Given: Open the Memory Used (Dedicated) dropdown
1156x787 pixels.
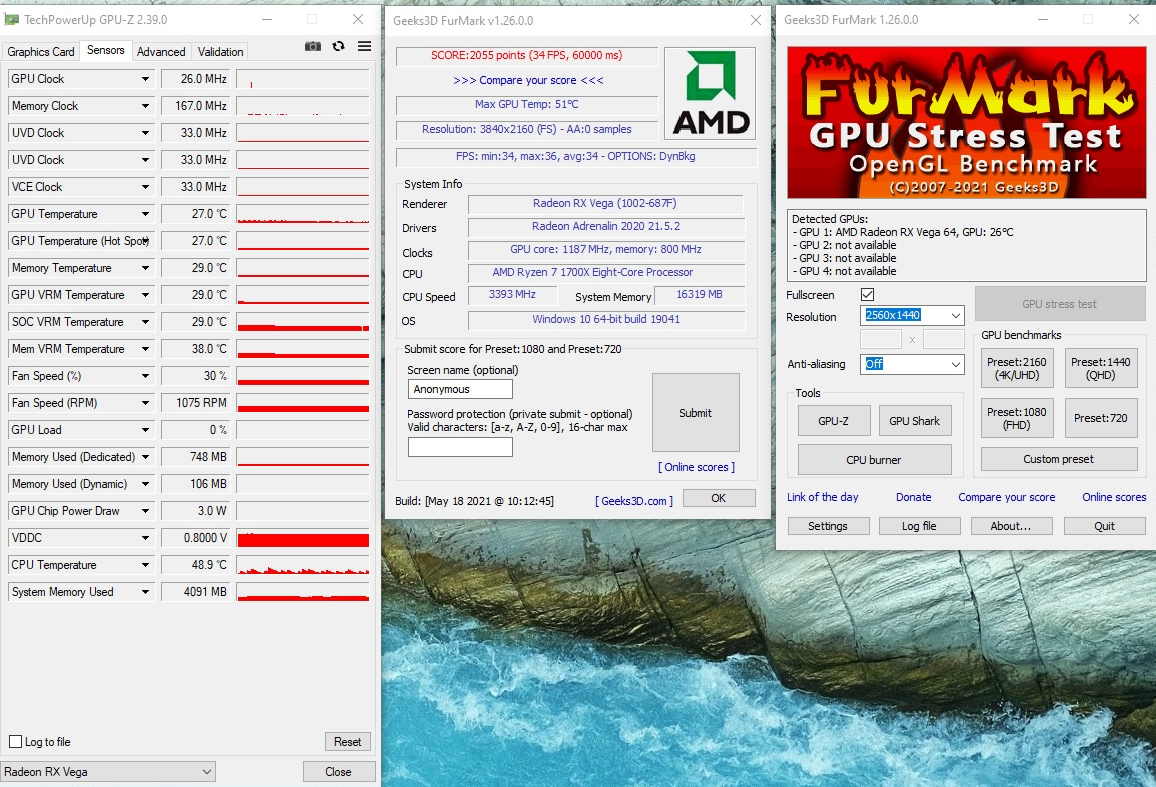Looking at the screenshot, I should tap(145, 457).
